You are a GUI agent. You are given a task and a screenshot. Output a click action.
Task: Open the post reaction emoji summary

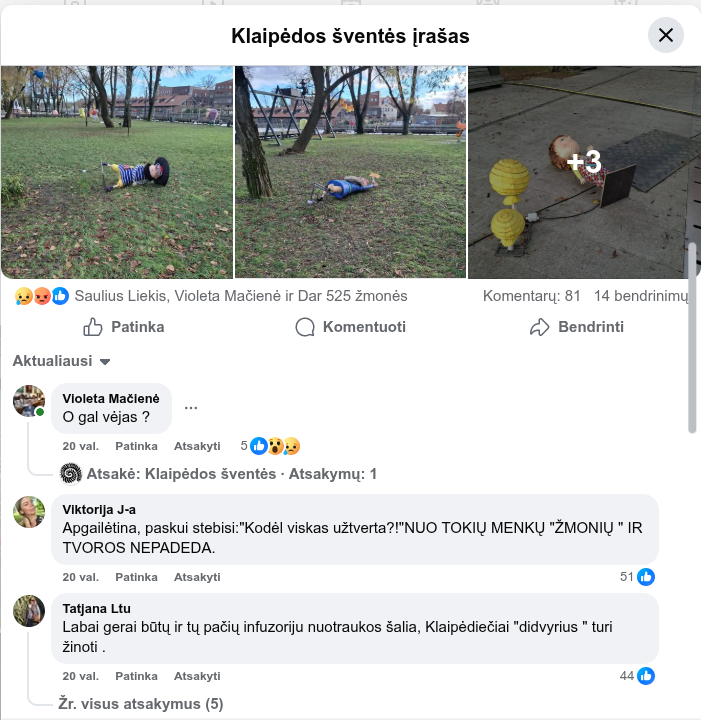(42, 296)
